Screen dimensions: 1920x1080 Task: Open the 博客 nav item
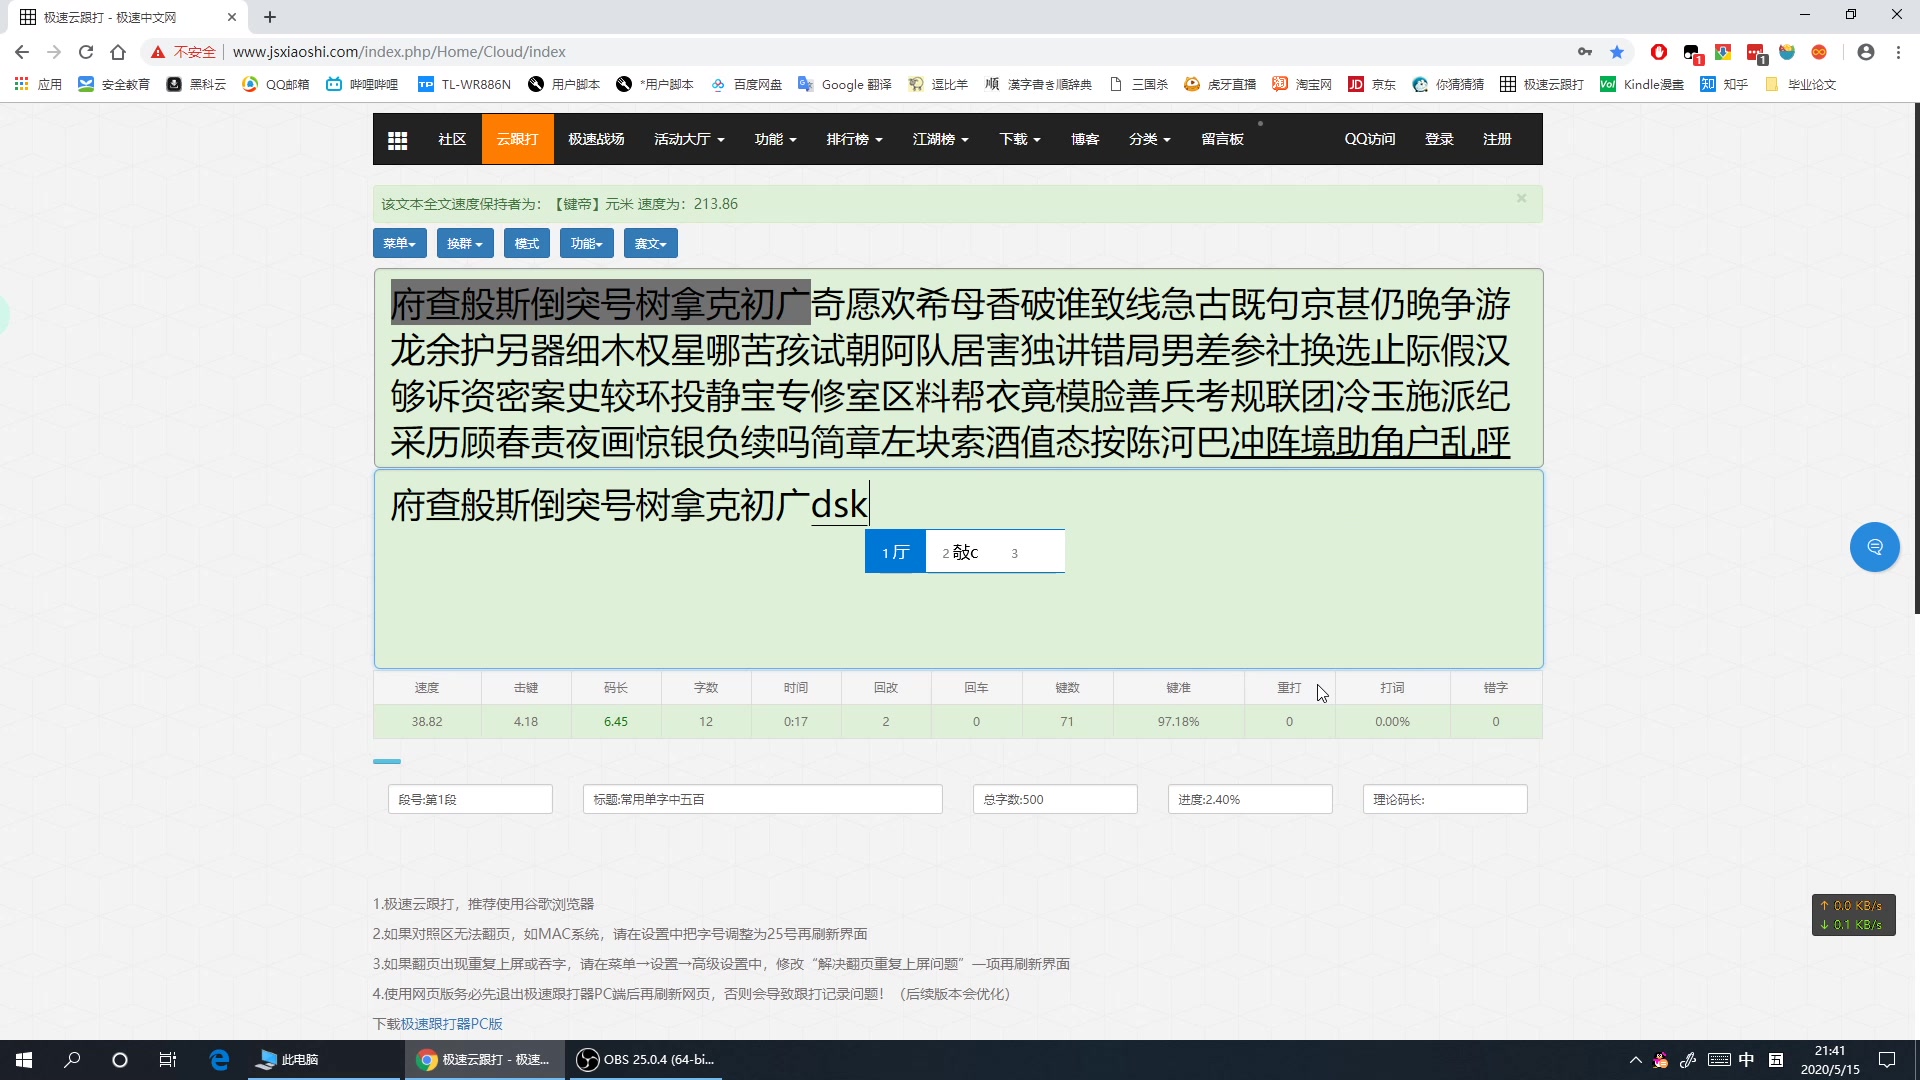click(x=1085, y=139)
